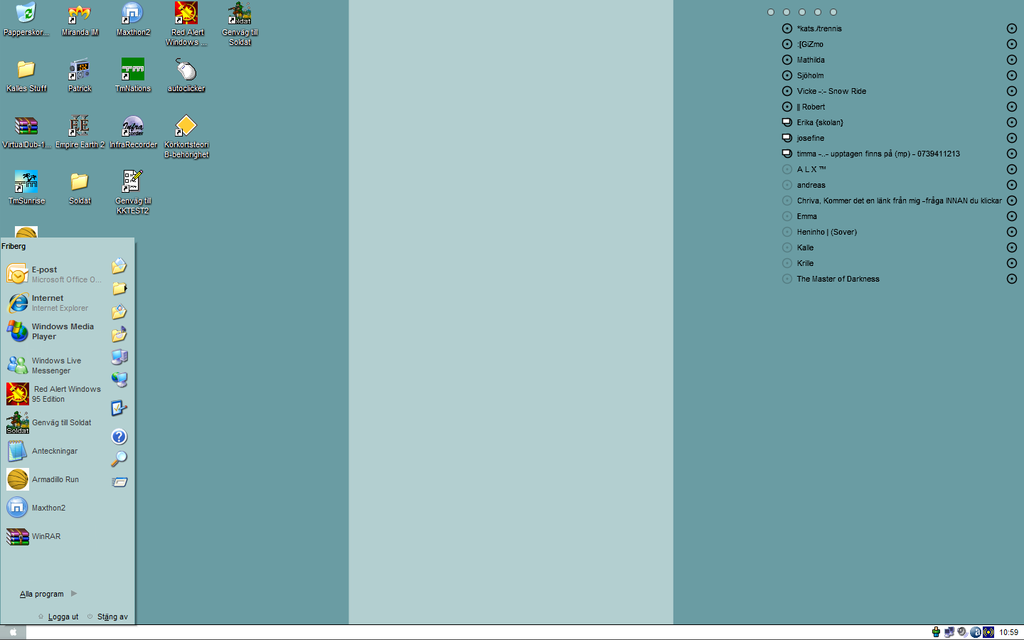Open the expander next to The Master of Darkness
1024x640 pixels.
(1011, 279)
